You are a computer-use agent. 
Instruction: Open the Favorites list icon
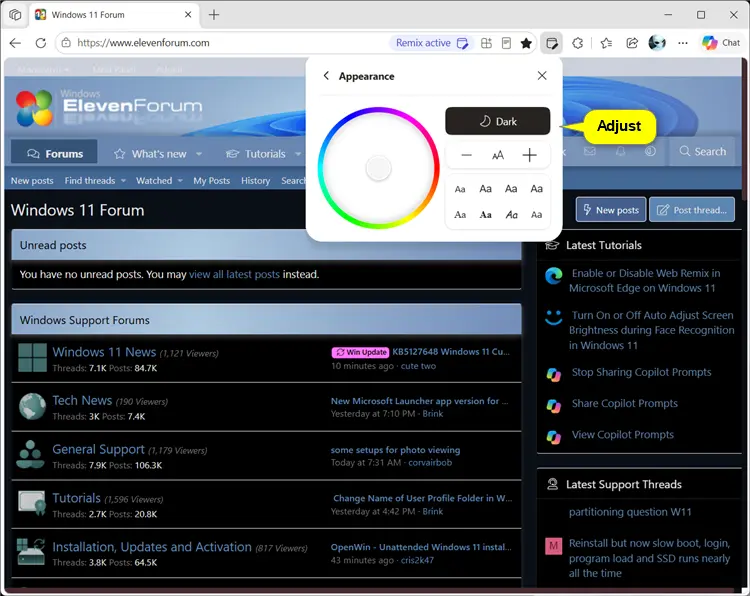point(606,43)
